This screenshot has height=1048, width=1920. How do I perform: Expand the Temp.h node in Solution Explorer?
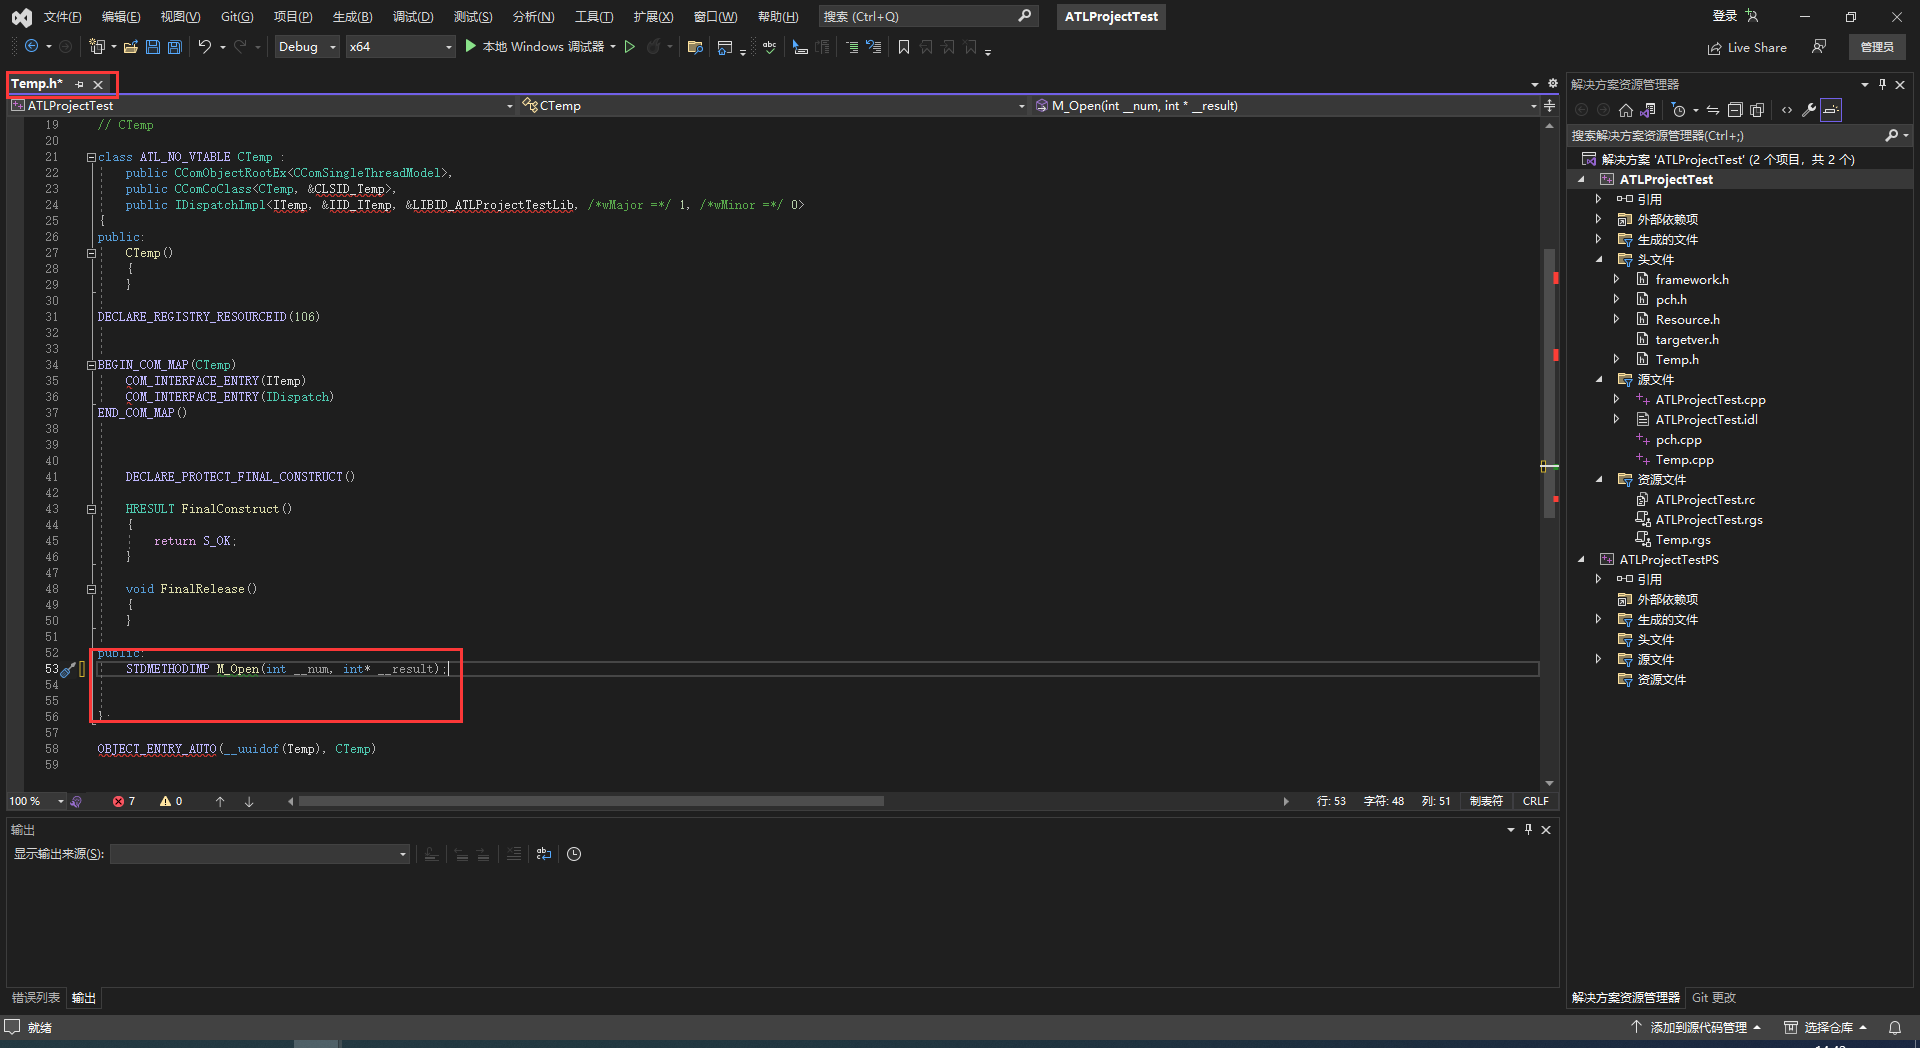pyautogui.click(x=1616, y=360)
